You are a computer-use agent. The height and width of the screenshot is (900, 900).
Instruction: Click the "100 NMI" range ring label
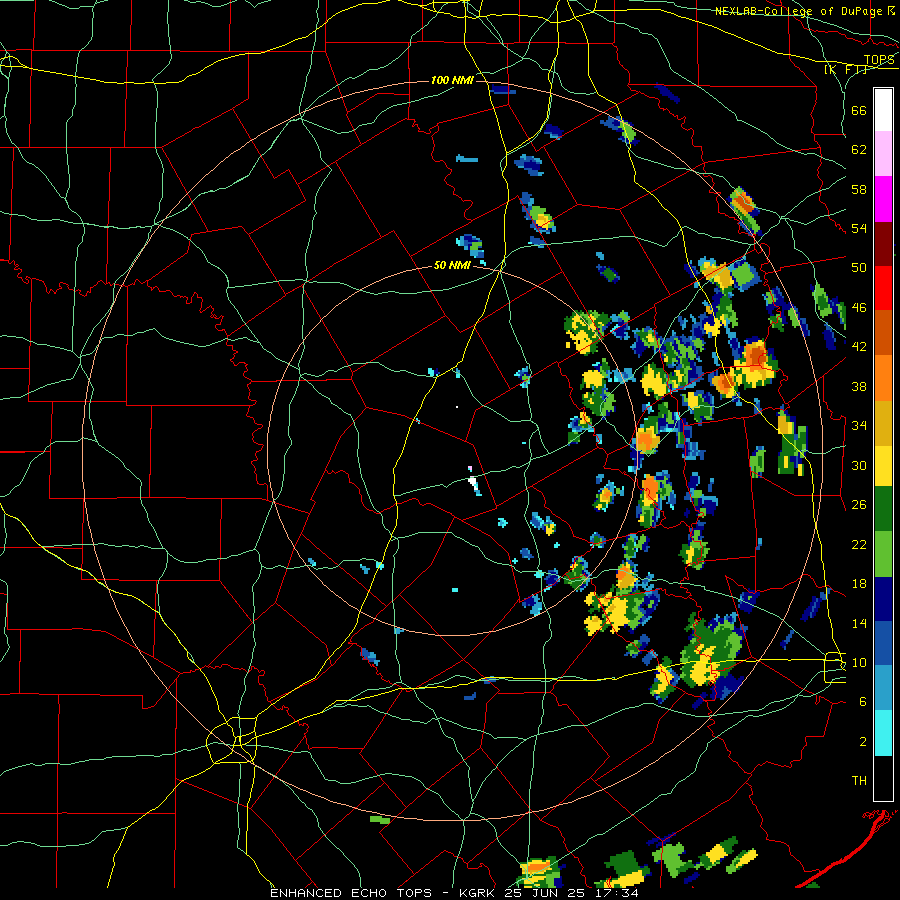click(452, 80)
